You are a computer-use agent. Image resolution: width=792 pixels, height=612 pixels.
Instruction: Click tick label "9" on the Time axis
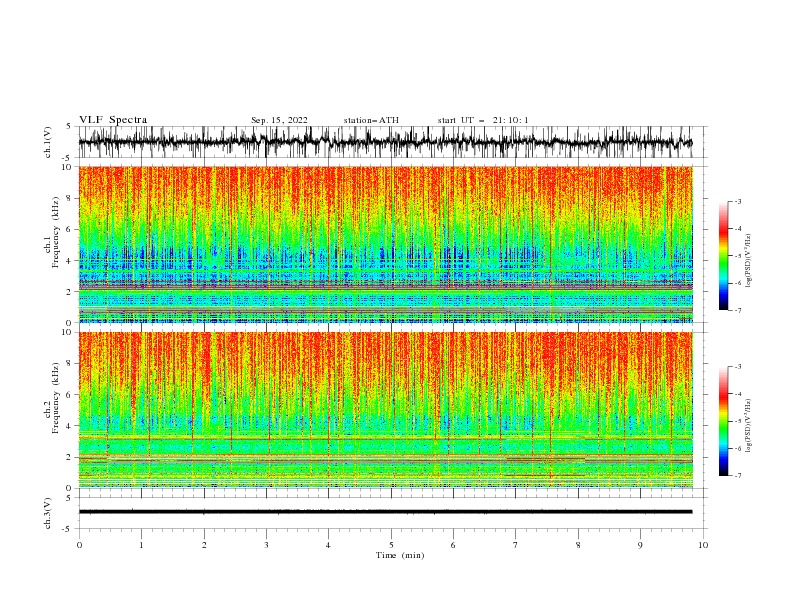[x=640, y=545]
